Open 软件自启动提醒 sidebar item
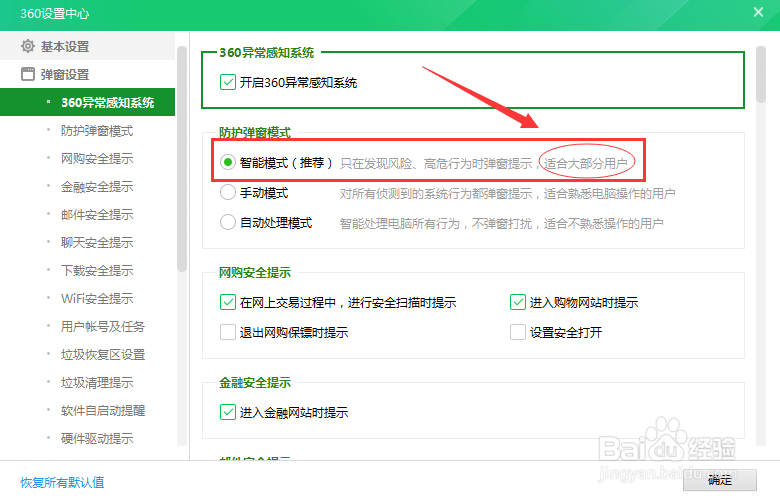The image size is (780, 500). 103,410
